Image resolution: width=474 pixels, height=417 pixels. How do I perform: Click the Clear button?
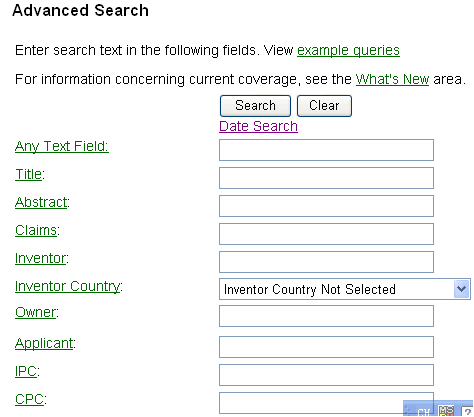[324, 106]
